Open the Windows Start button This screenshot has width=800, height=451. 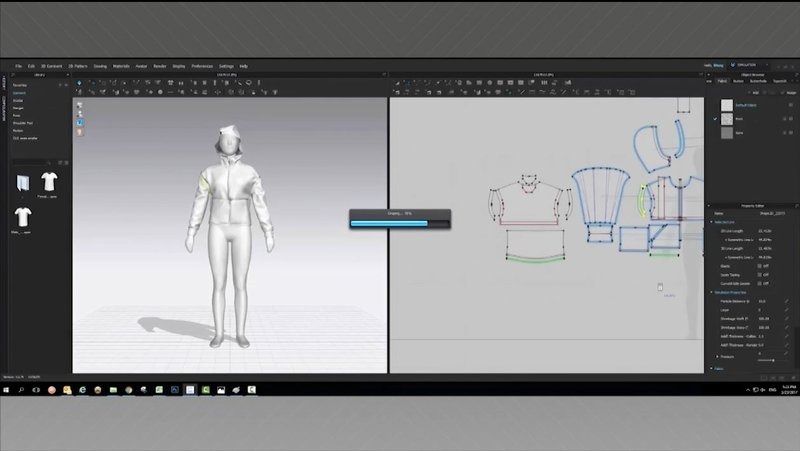coord(9,388)
